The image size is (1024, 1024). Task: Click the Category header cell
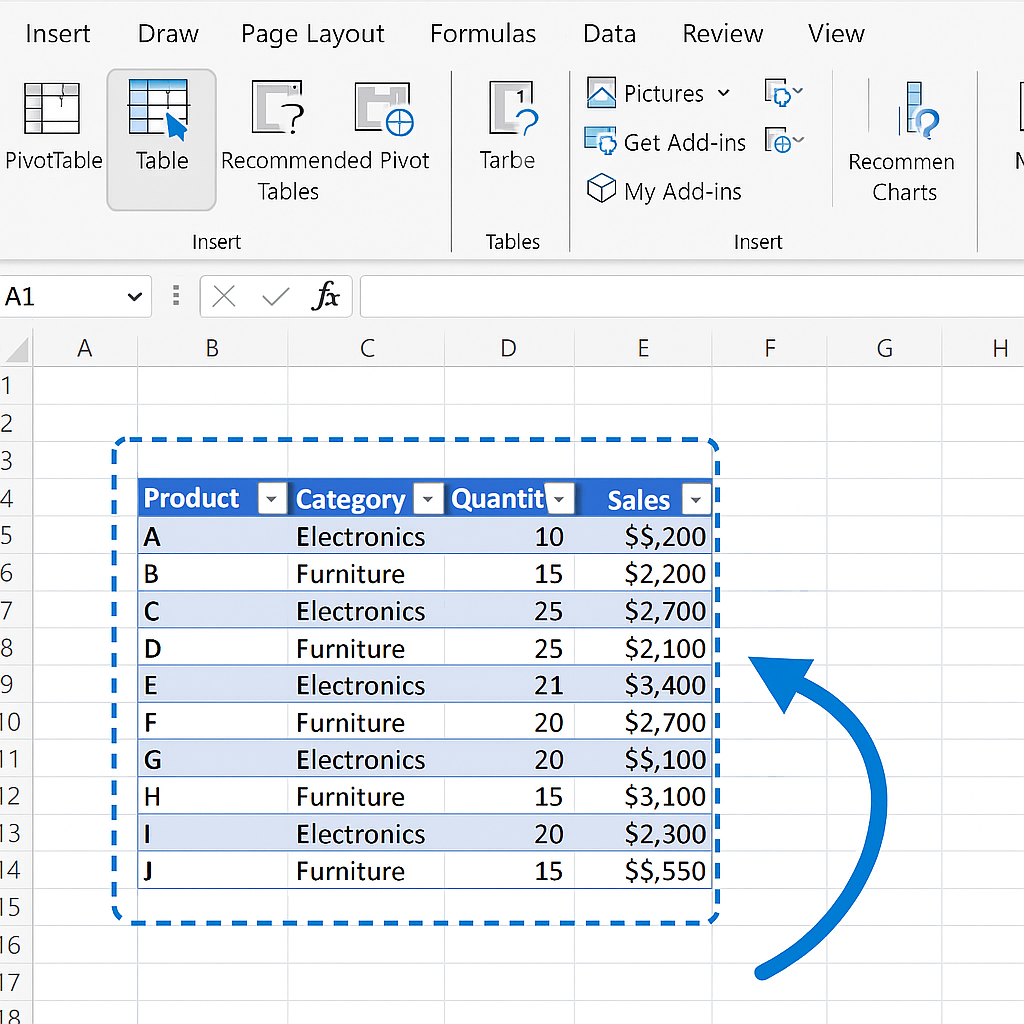click(x=366, y=498)
